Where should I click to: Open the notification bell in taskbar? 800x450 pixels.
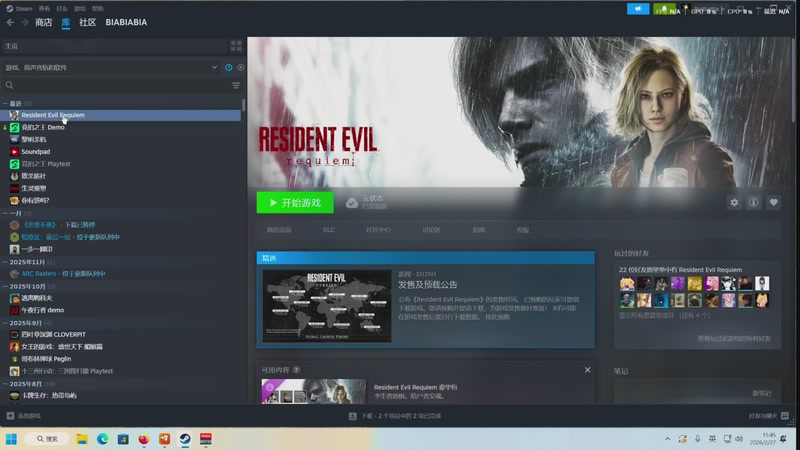tap(784, 439)
